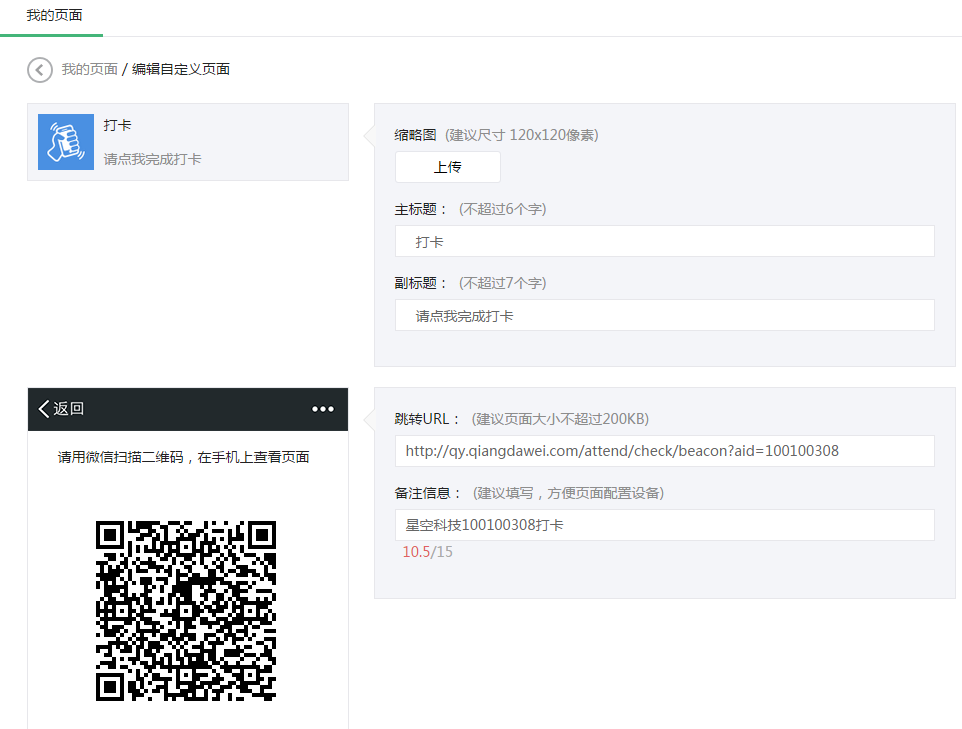962x729 pixels.
Task: Open the three-dots menu in phone preview
Action: click(x=323, y=409)
